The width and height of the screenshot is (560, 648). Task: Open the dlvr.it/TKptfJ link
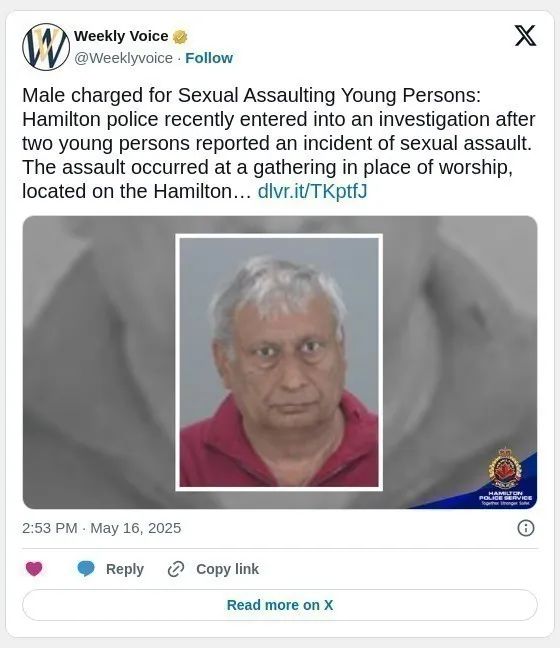312,191
